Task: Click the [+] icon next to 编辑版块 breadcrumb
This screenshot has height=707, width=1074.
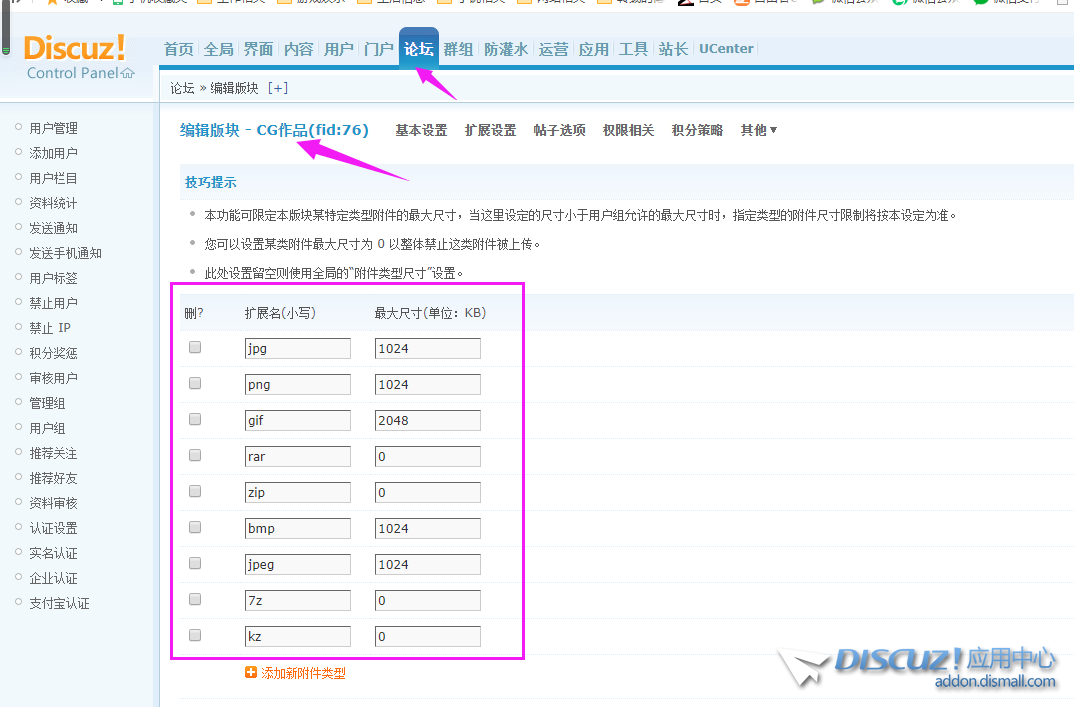Action: click(x=278, y=88)
